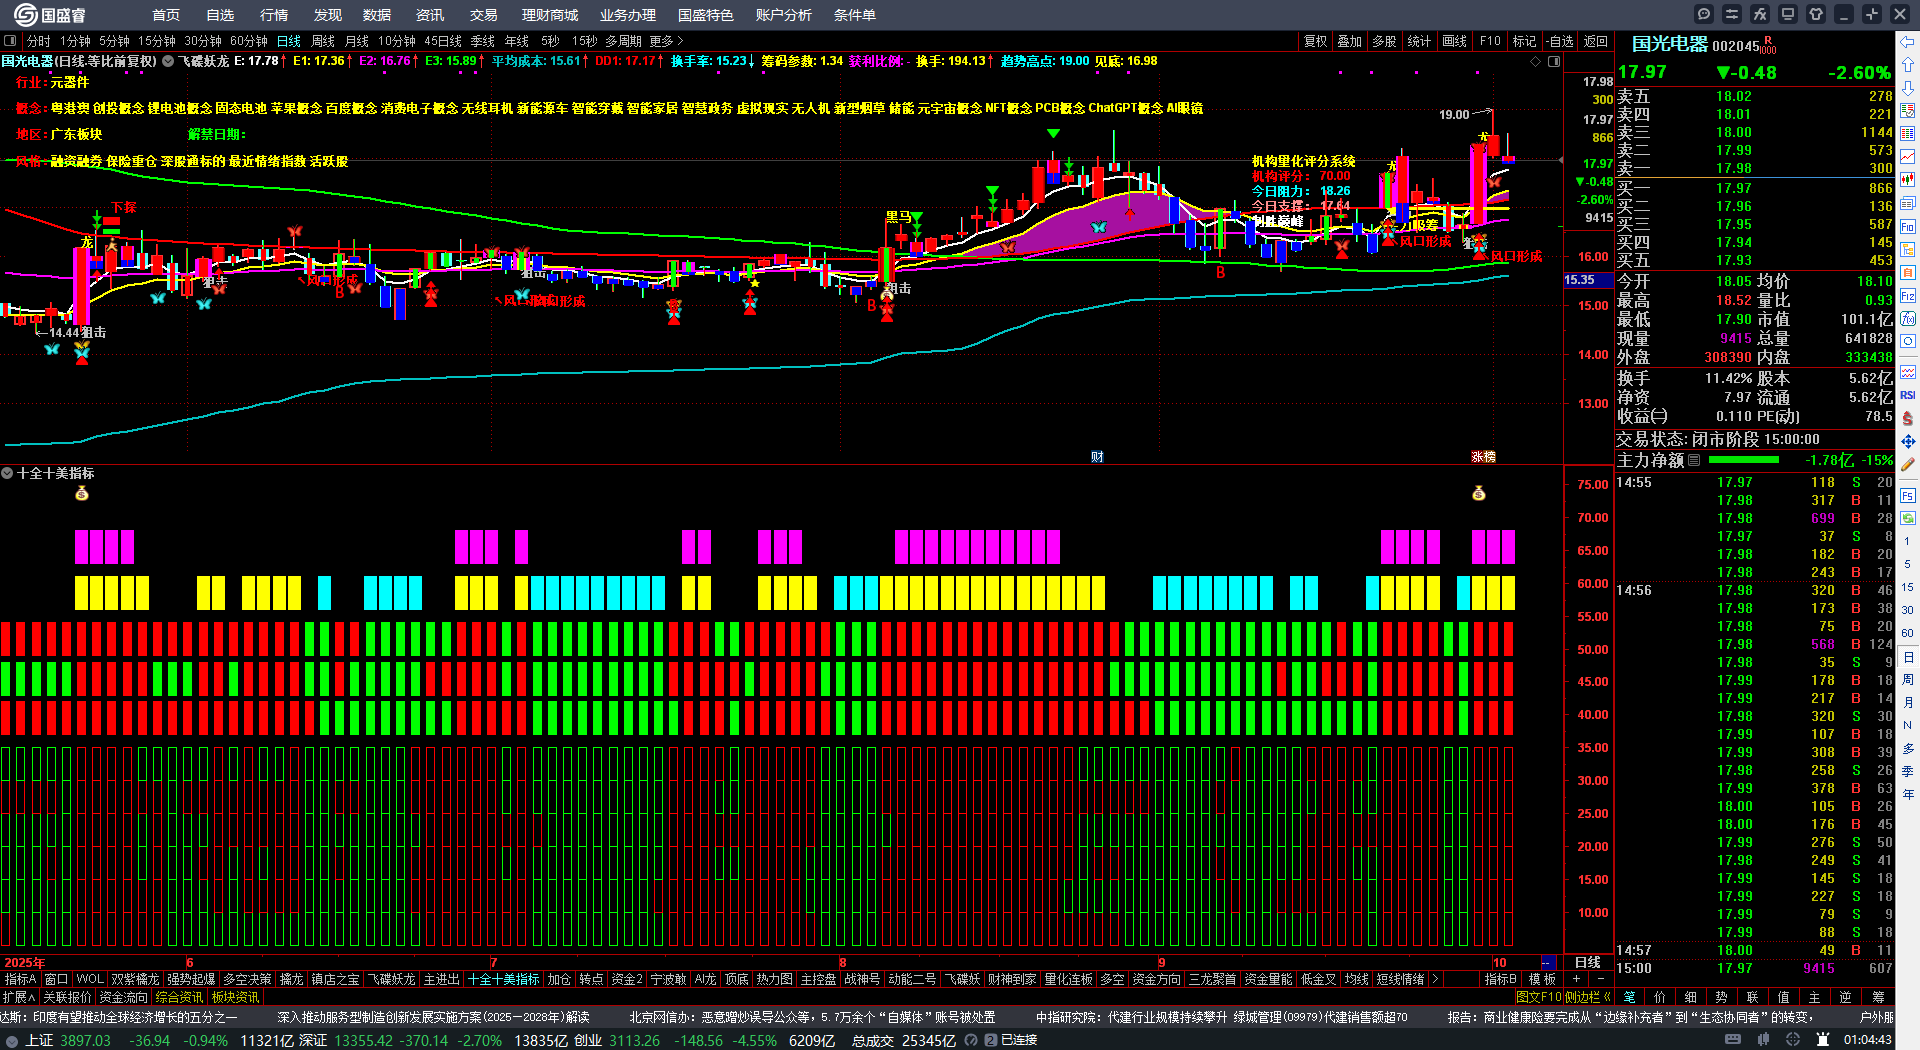Click the FS icon in right sidebar

click(1908, 496)
